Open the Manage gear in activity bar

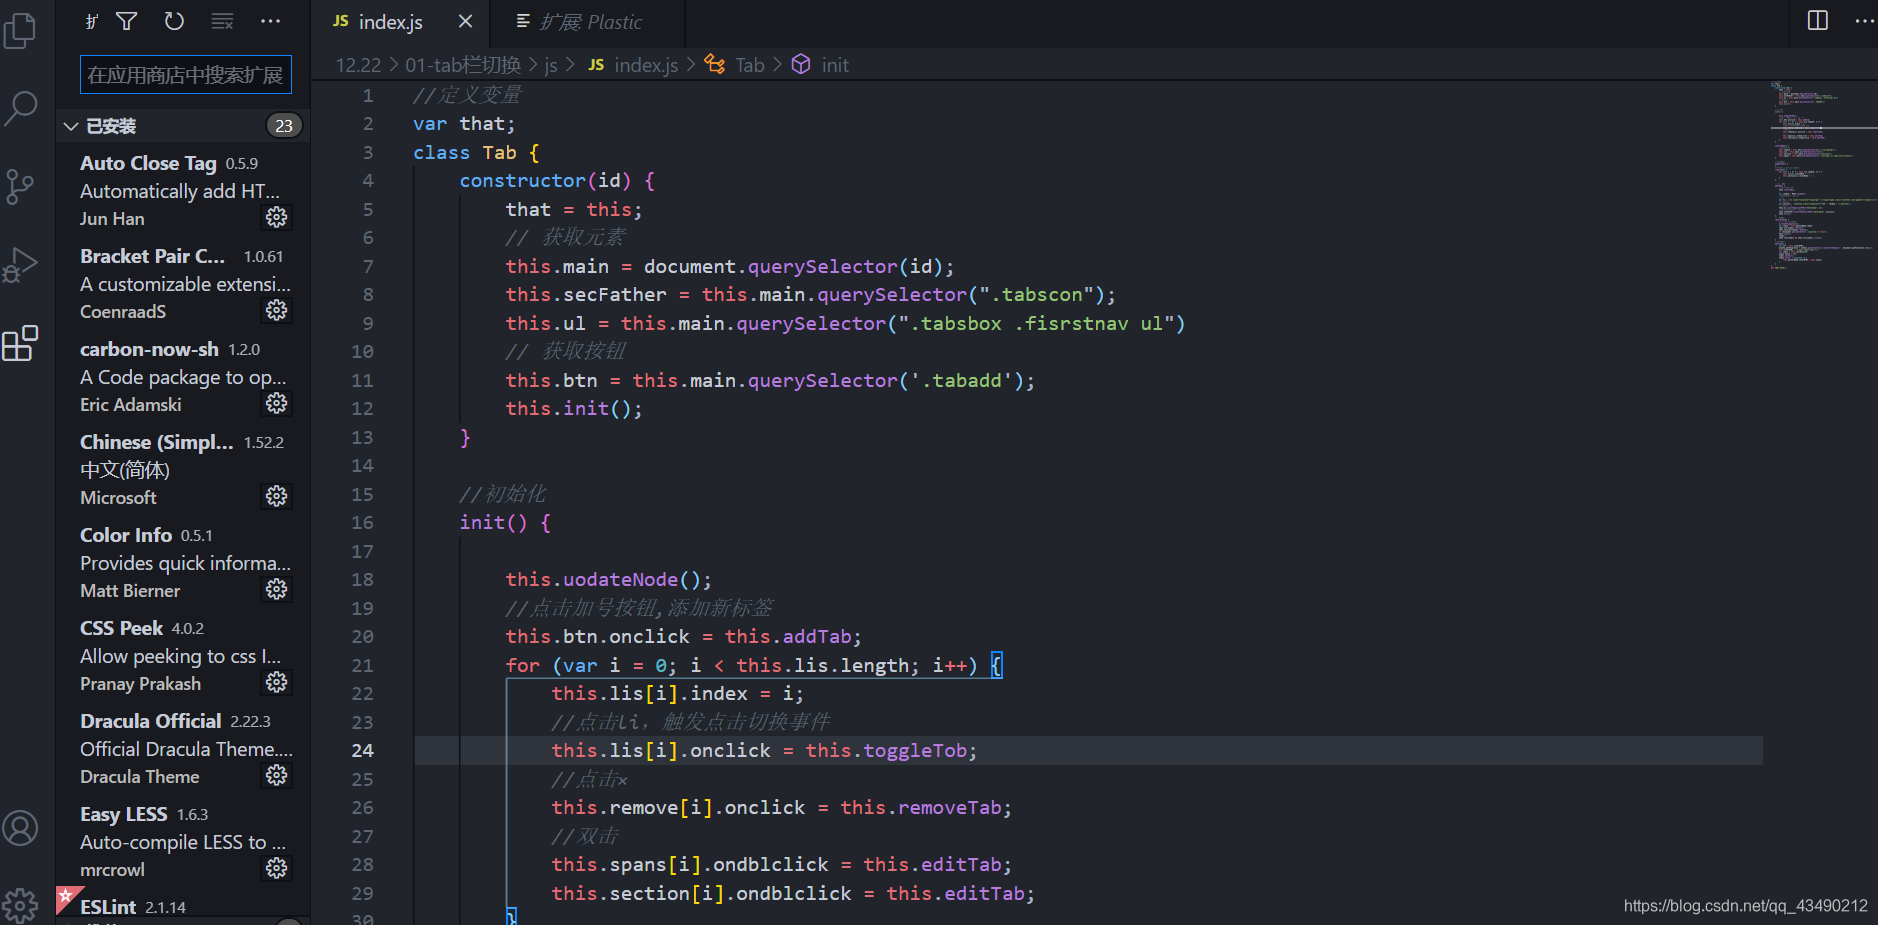(x=20, y=905)
